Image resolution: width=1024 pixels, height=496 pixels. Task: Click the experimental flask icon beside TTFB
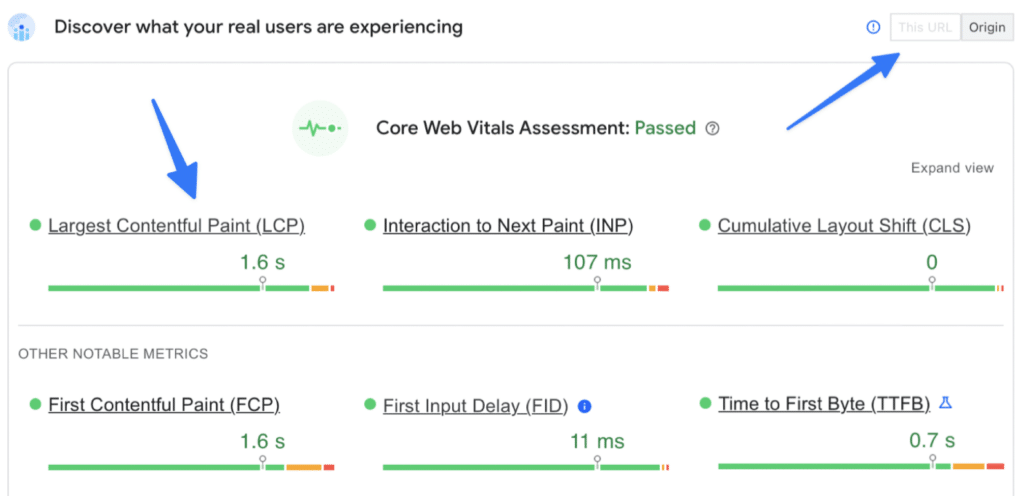click(945, 403)
